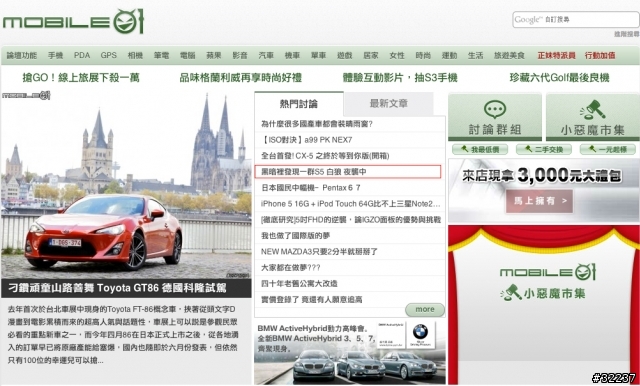This screenshot has width=640, height=386.
Task: Click the Mobile01 logo in the header
Action: (x=73, y=21)
